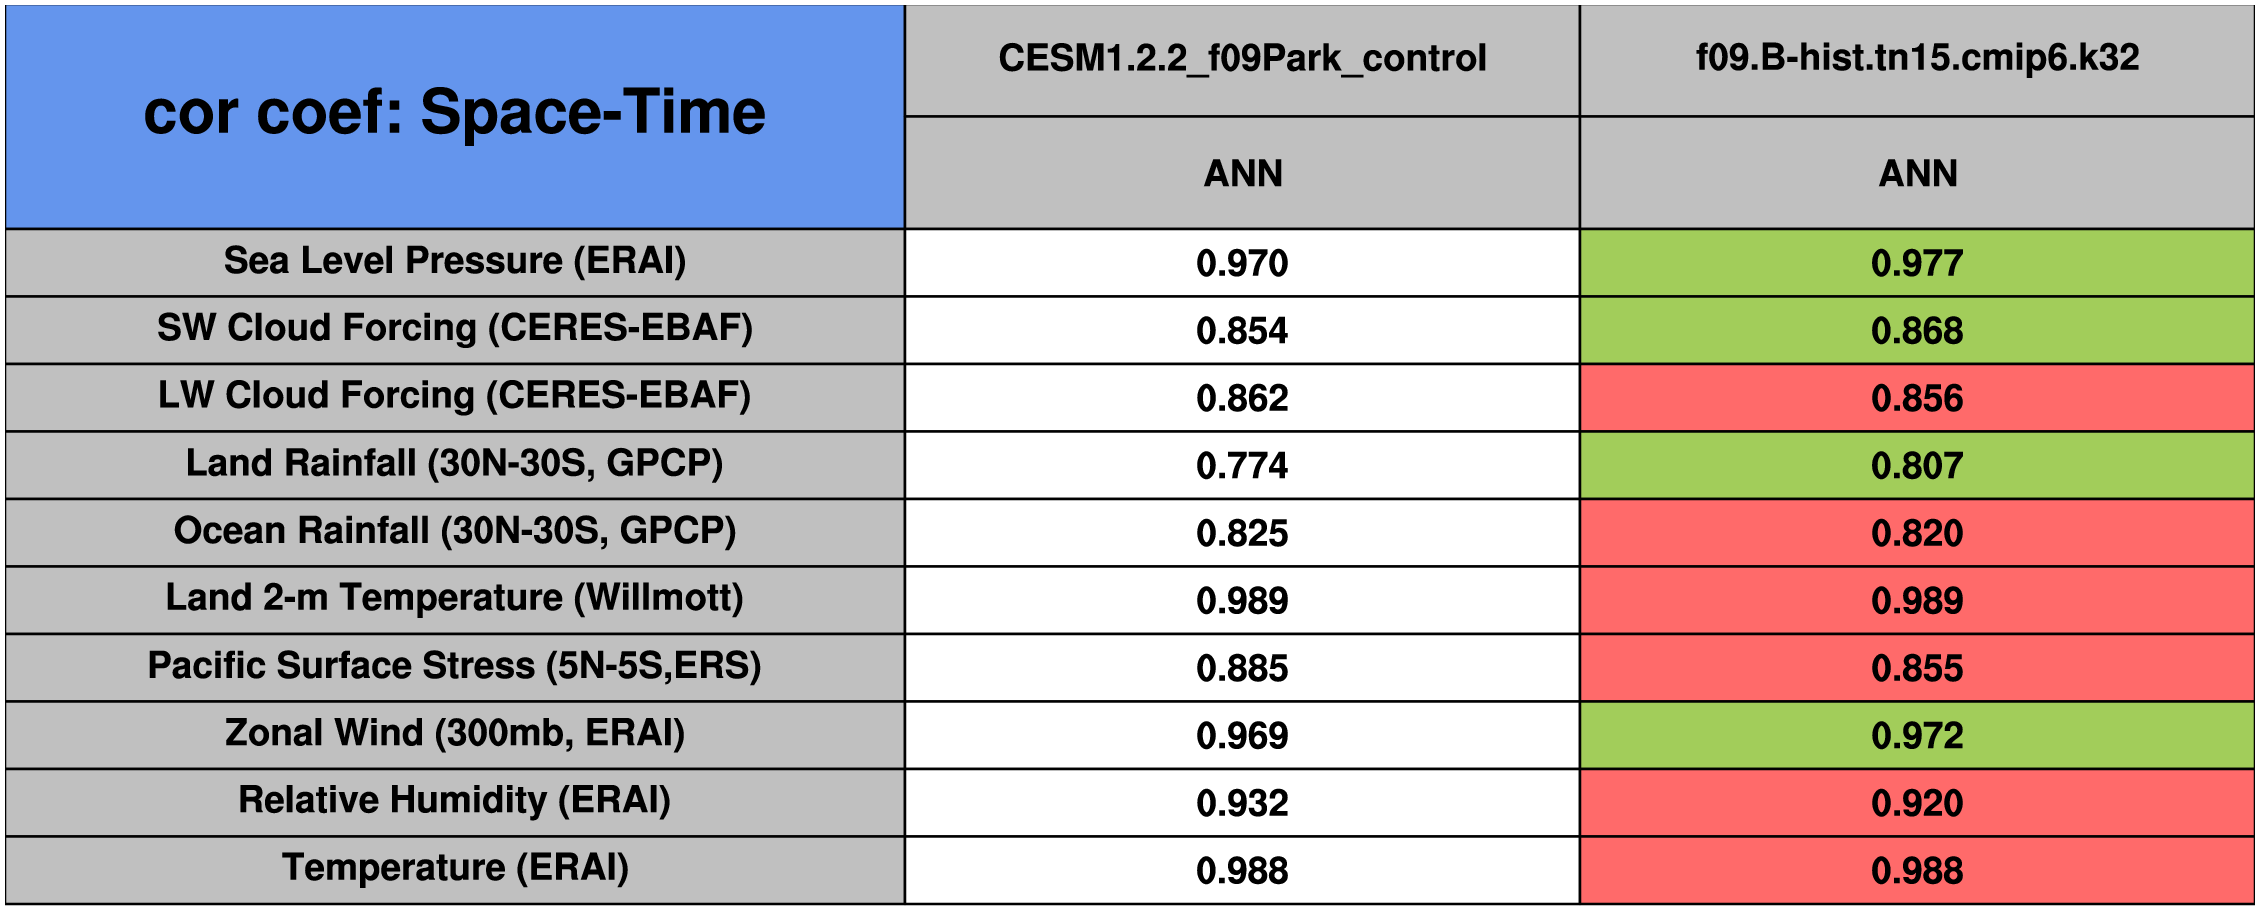Click the ANN subheader under CESM1.2.2_f09Park_control

point(1242,174)
